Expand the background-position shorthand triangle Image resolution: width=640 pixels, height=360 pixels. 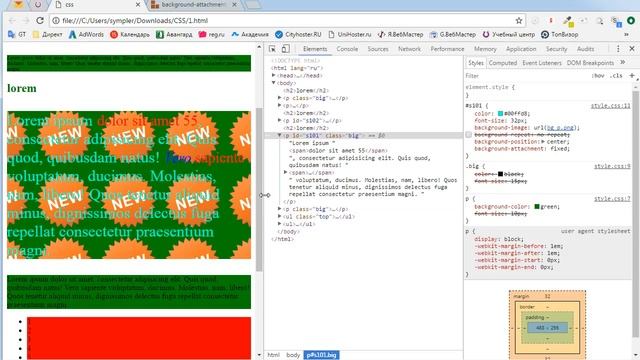coord(543,142)
